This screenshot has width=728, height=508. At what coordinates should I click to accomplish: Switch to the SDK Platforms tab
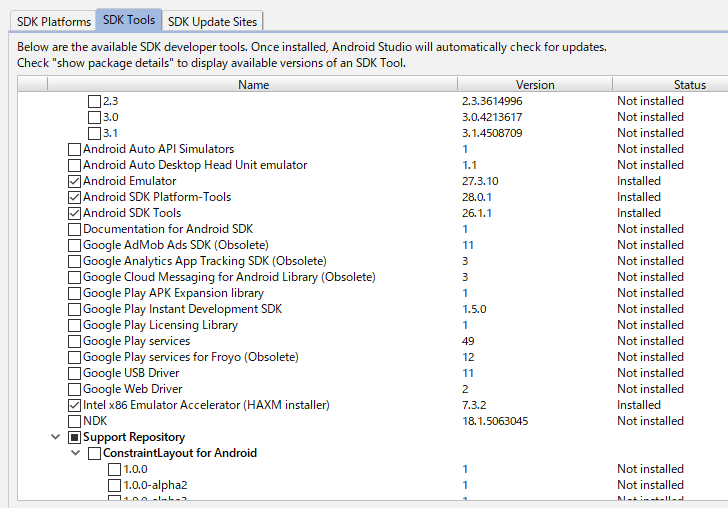pos(53,21)
